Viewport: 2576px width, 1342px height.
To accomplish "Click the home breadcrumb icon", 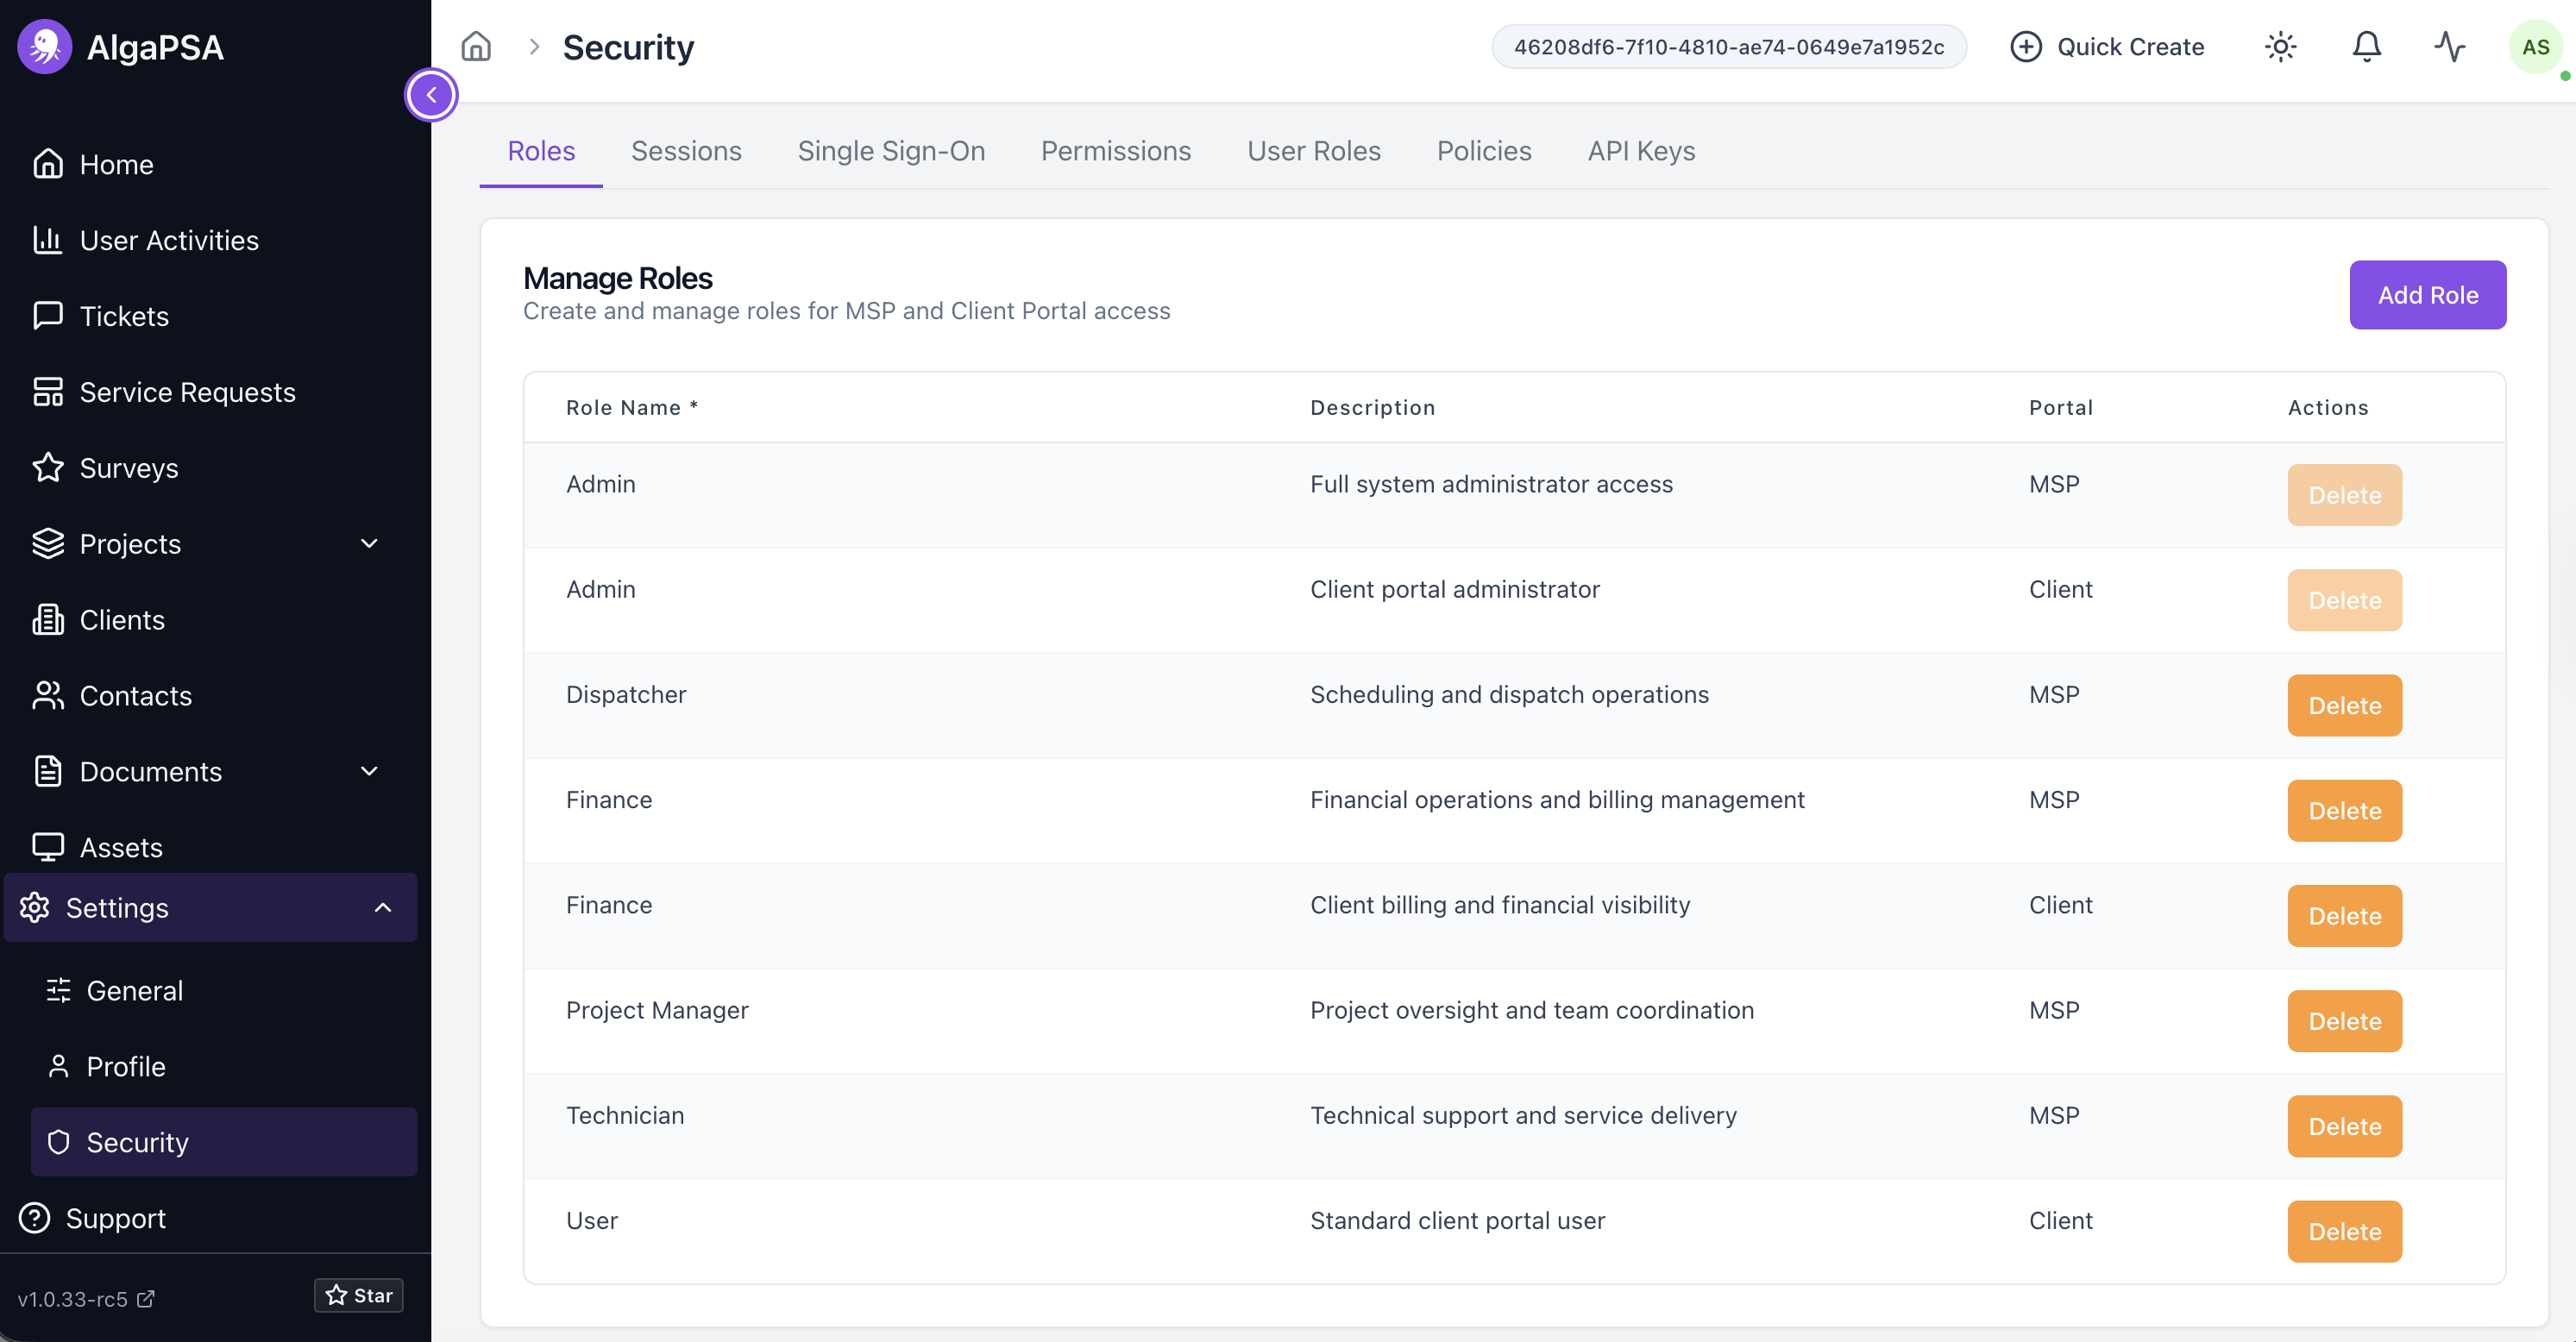I will pos(476,47).
